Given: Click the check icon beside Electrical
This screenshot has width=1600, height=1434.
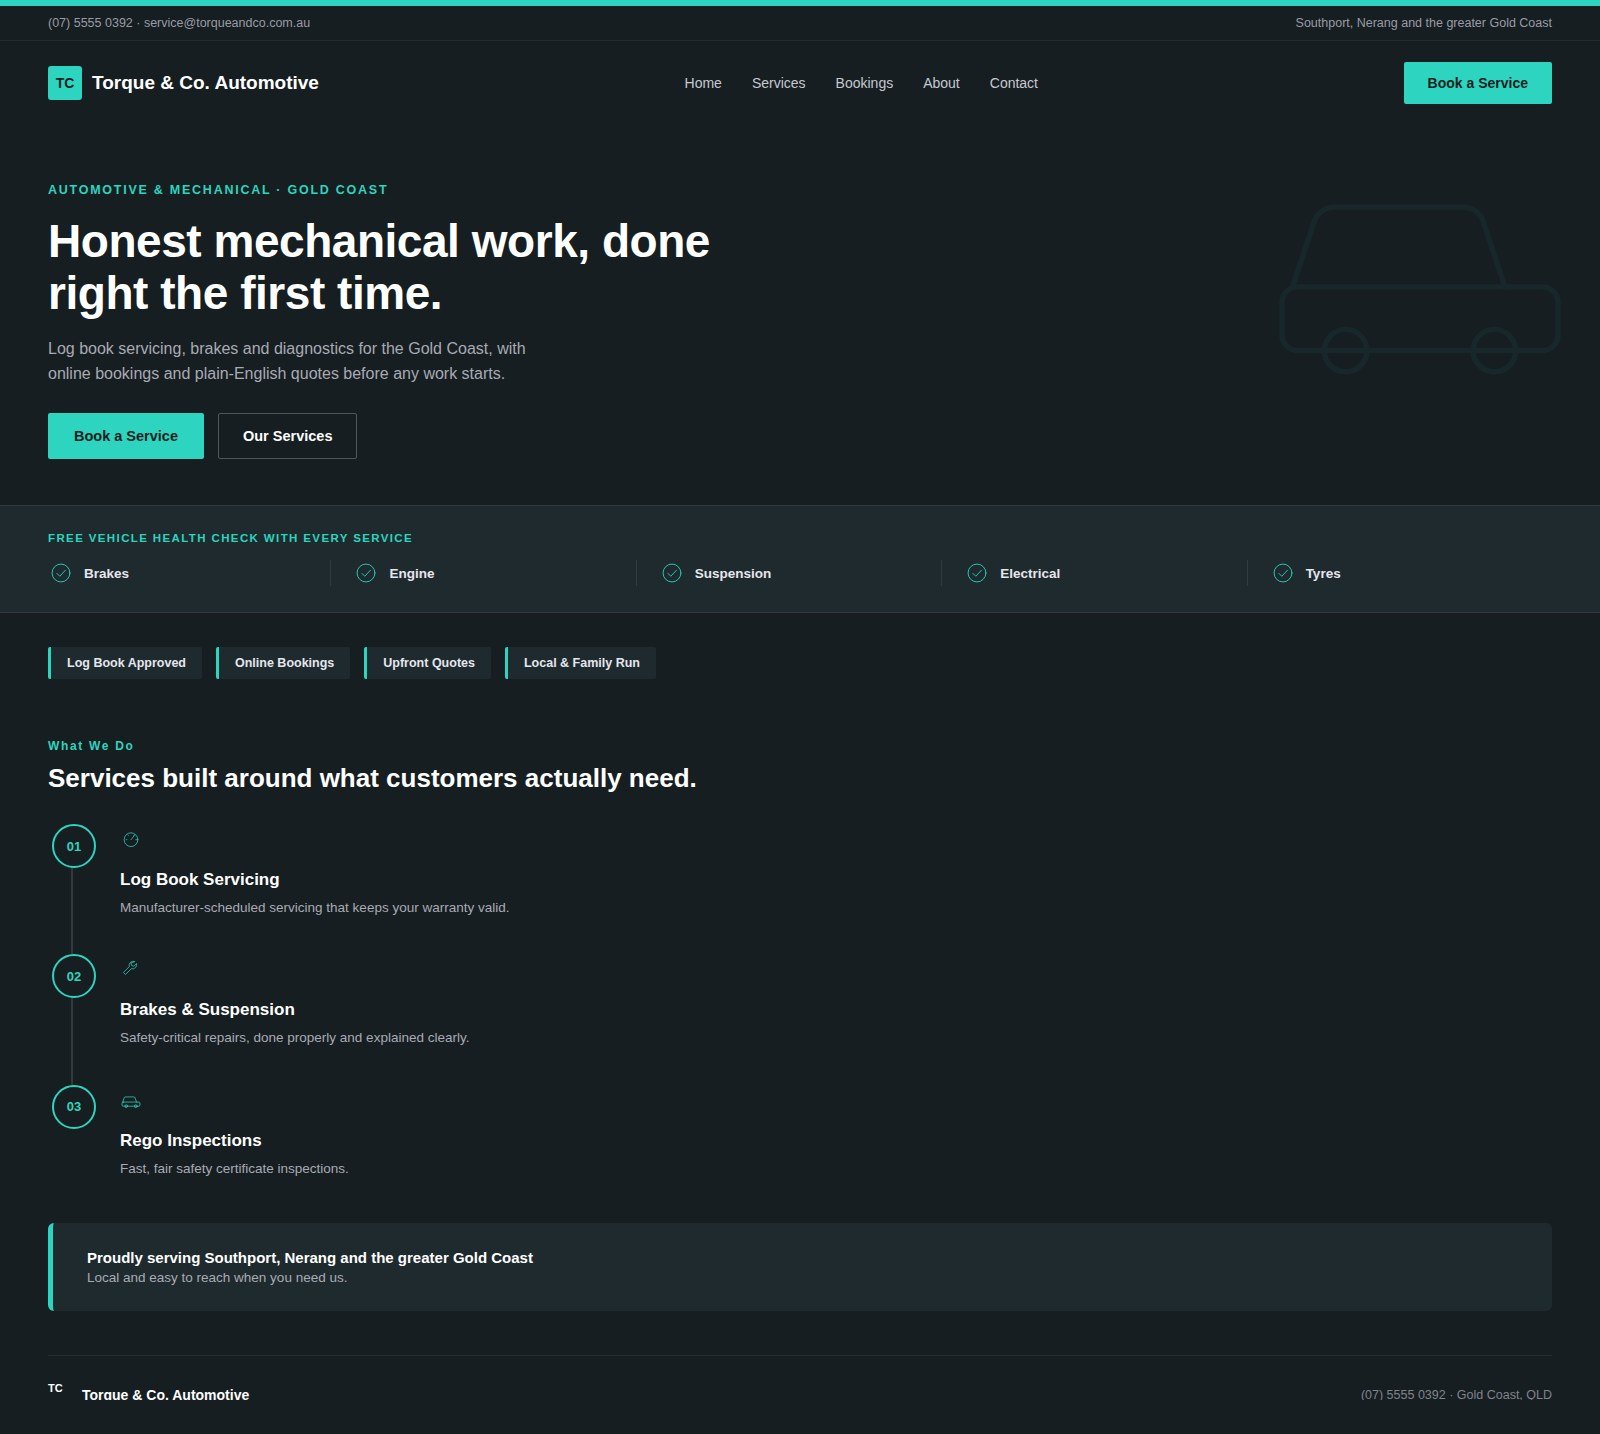Looking at the screenshot, I should pyautogui.click(x=977, y=573).
